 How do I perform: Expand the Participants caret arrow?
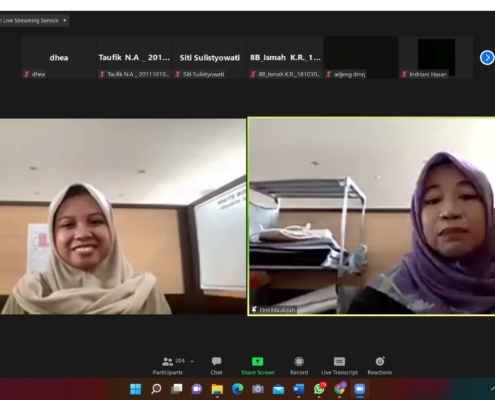(192, 361)
